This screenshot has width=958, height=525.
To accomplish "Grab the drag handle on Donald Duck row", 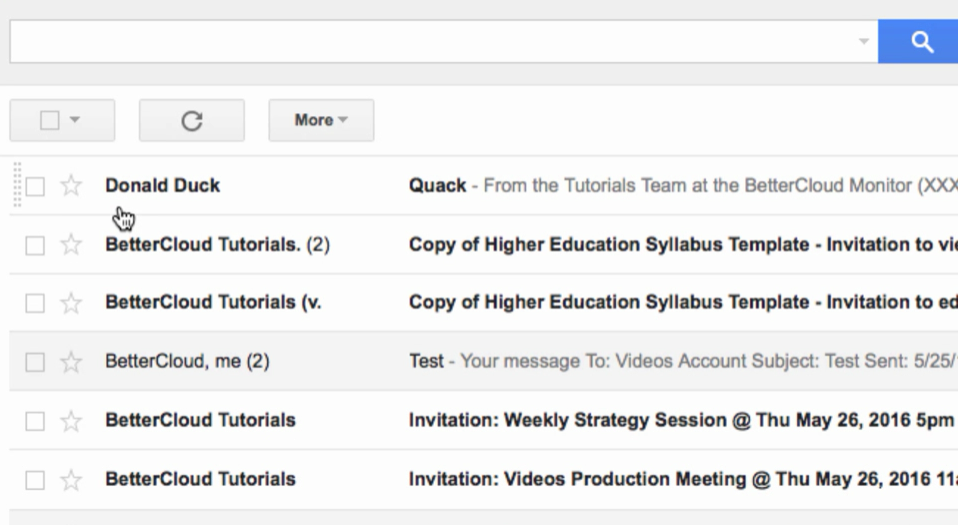I will pyautogui.click(x=17, y=185).
